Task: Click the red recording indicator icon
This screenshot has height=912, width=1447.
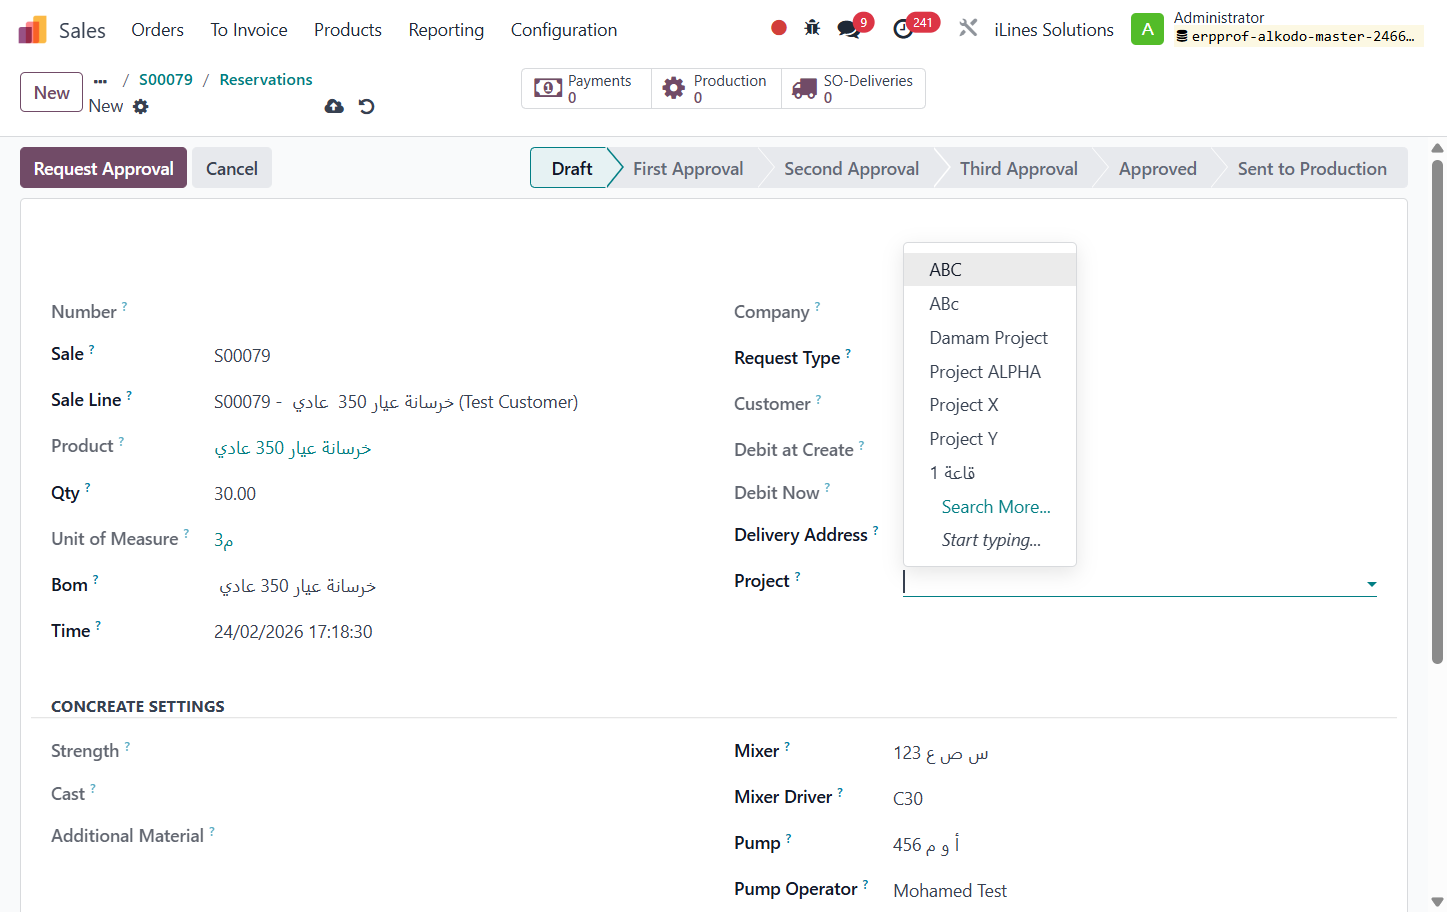Action: coord(779,28)
